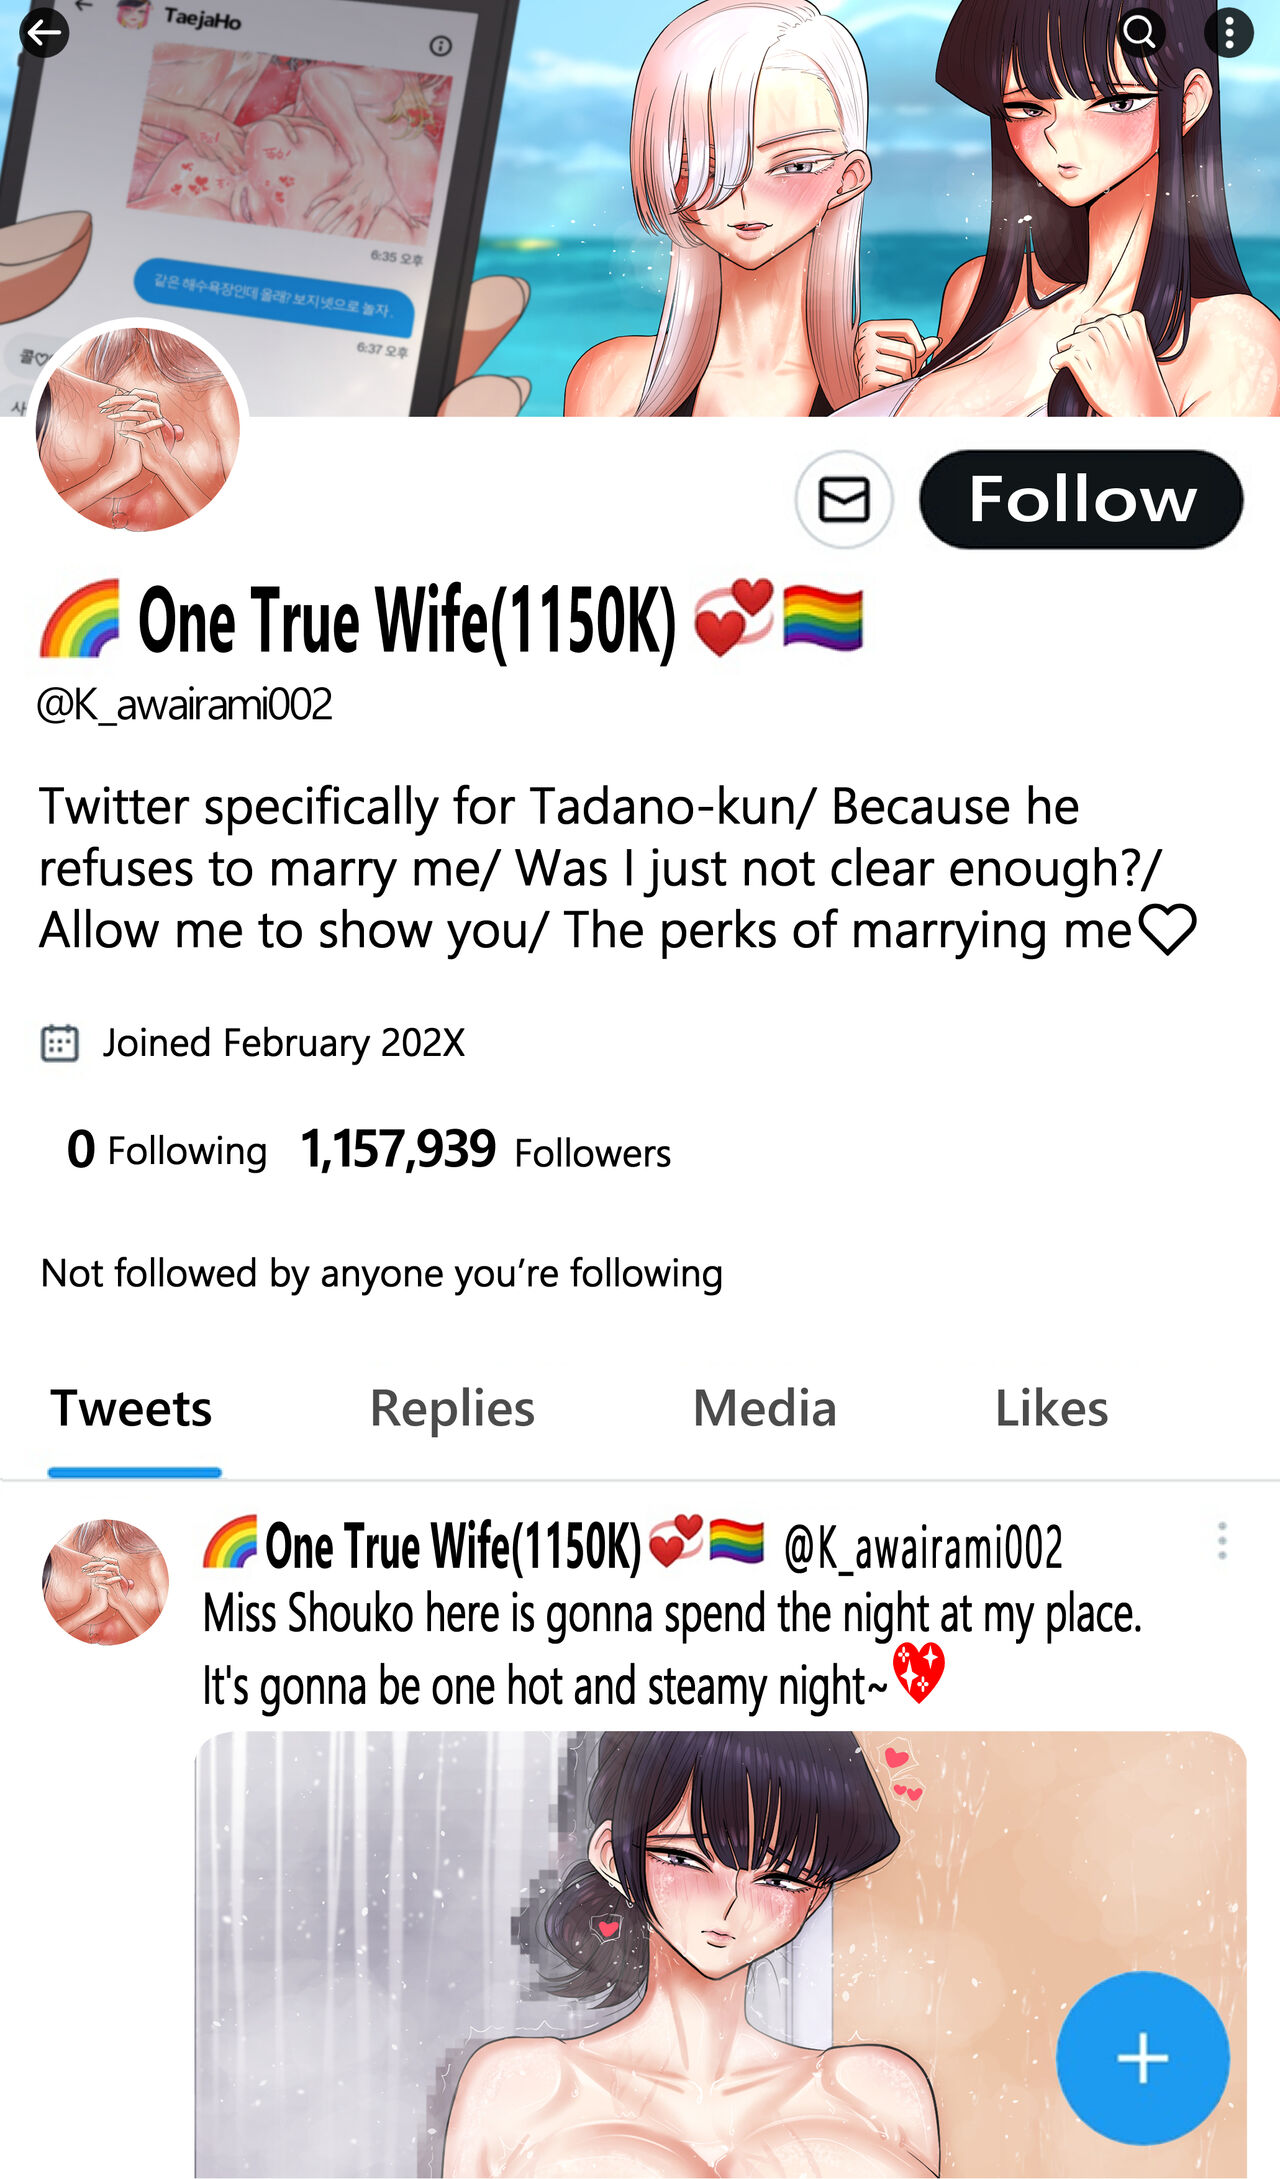1280x2179 pixels.
Task: Click the "Not followed by anyone" notice
Action: [x=381, y=1274]
